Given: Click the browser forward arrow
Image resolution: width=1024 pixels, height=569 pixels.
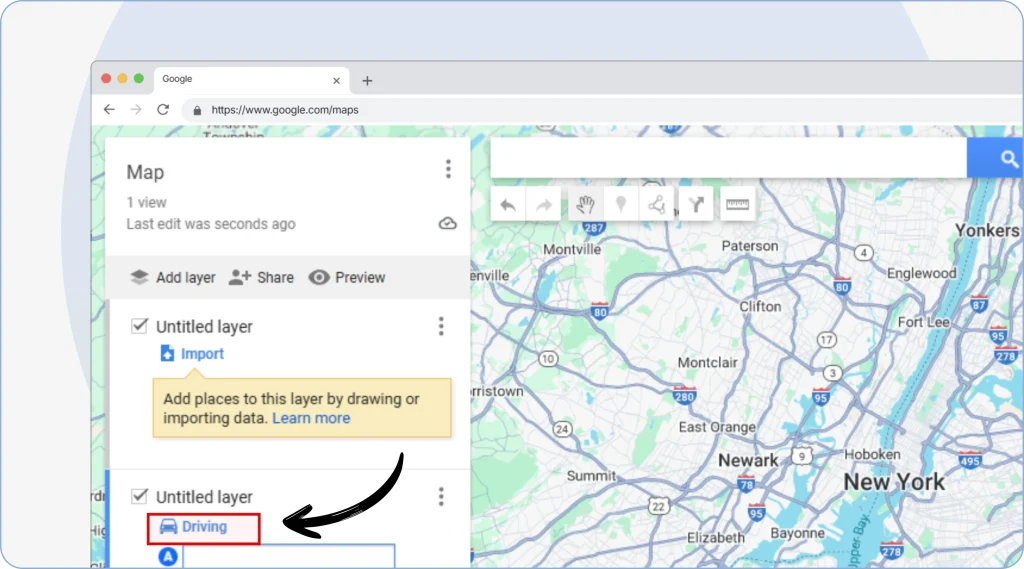Looking at the screenshot, I should pyautogui.click(x=136, y=110).
